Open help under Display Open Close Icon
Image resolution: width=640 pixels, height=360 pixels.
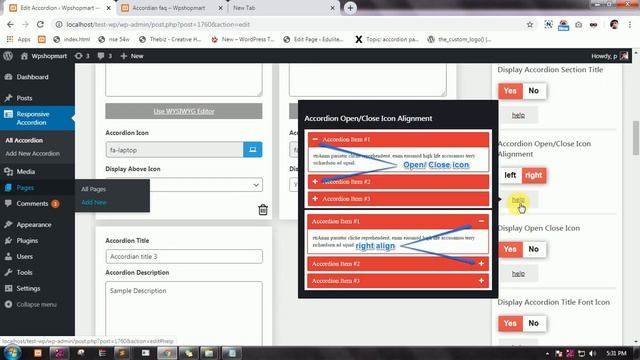[518, 273]
